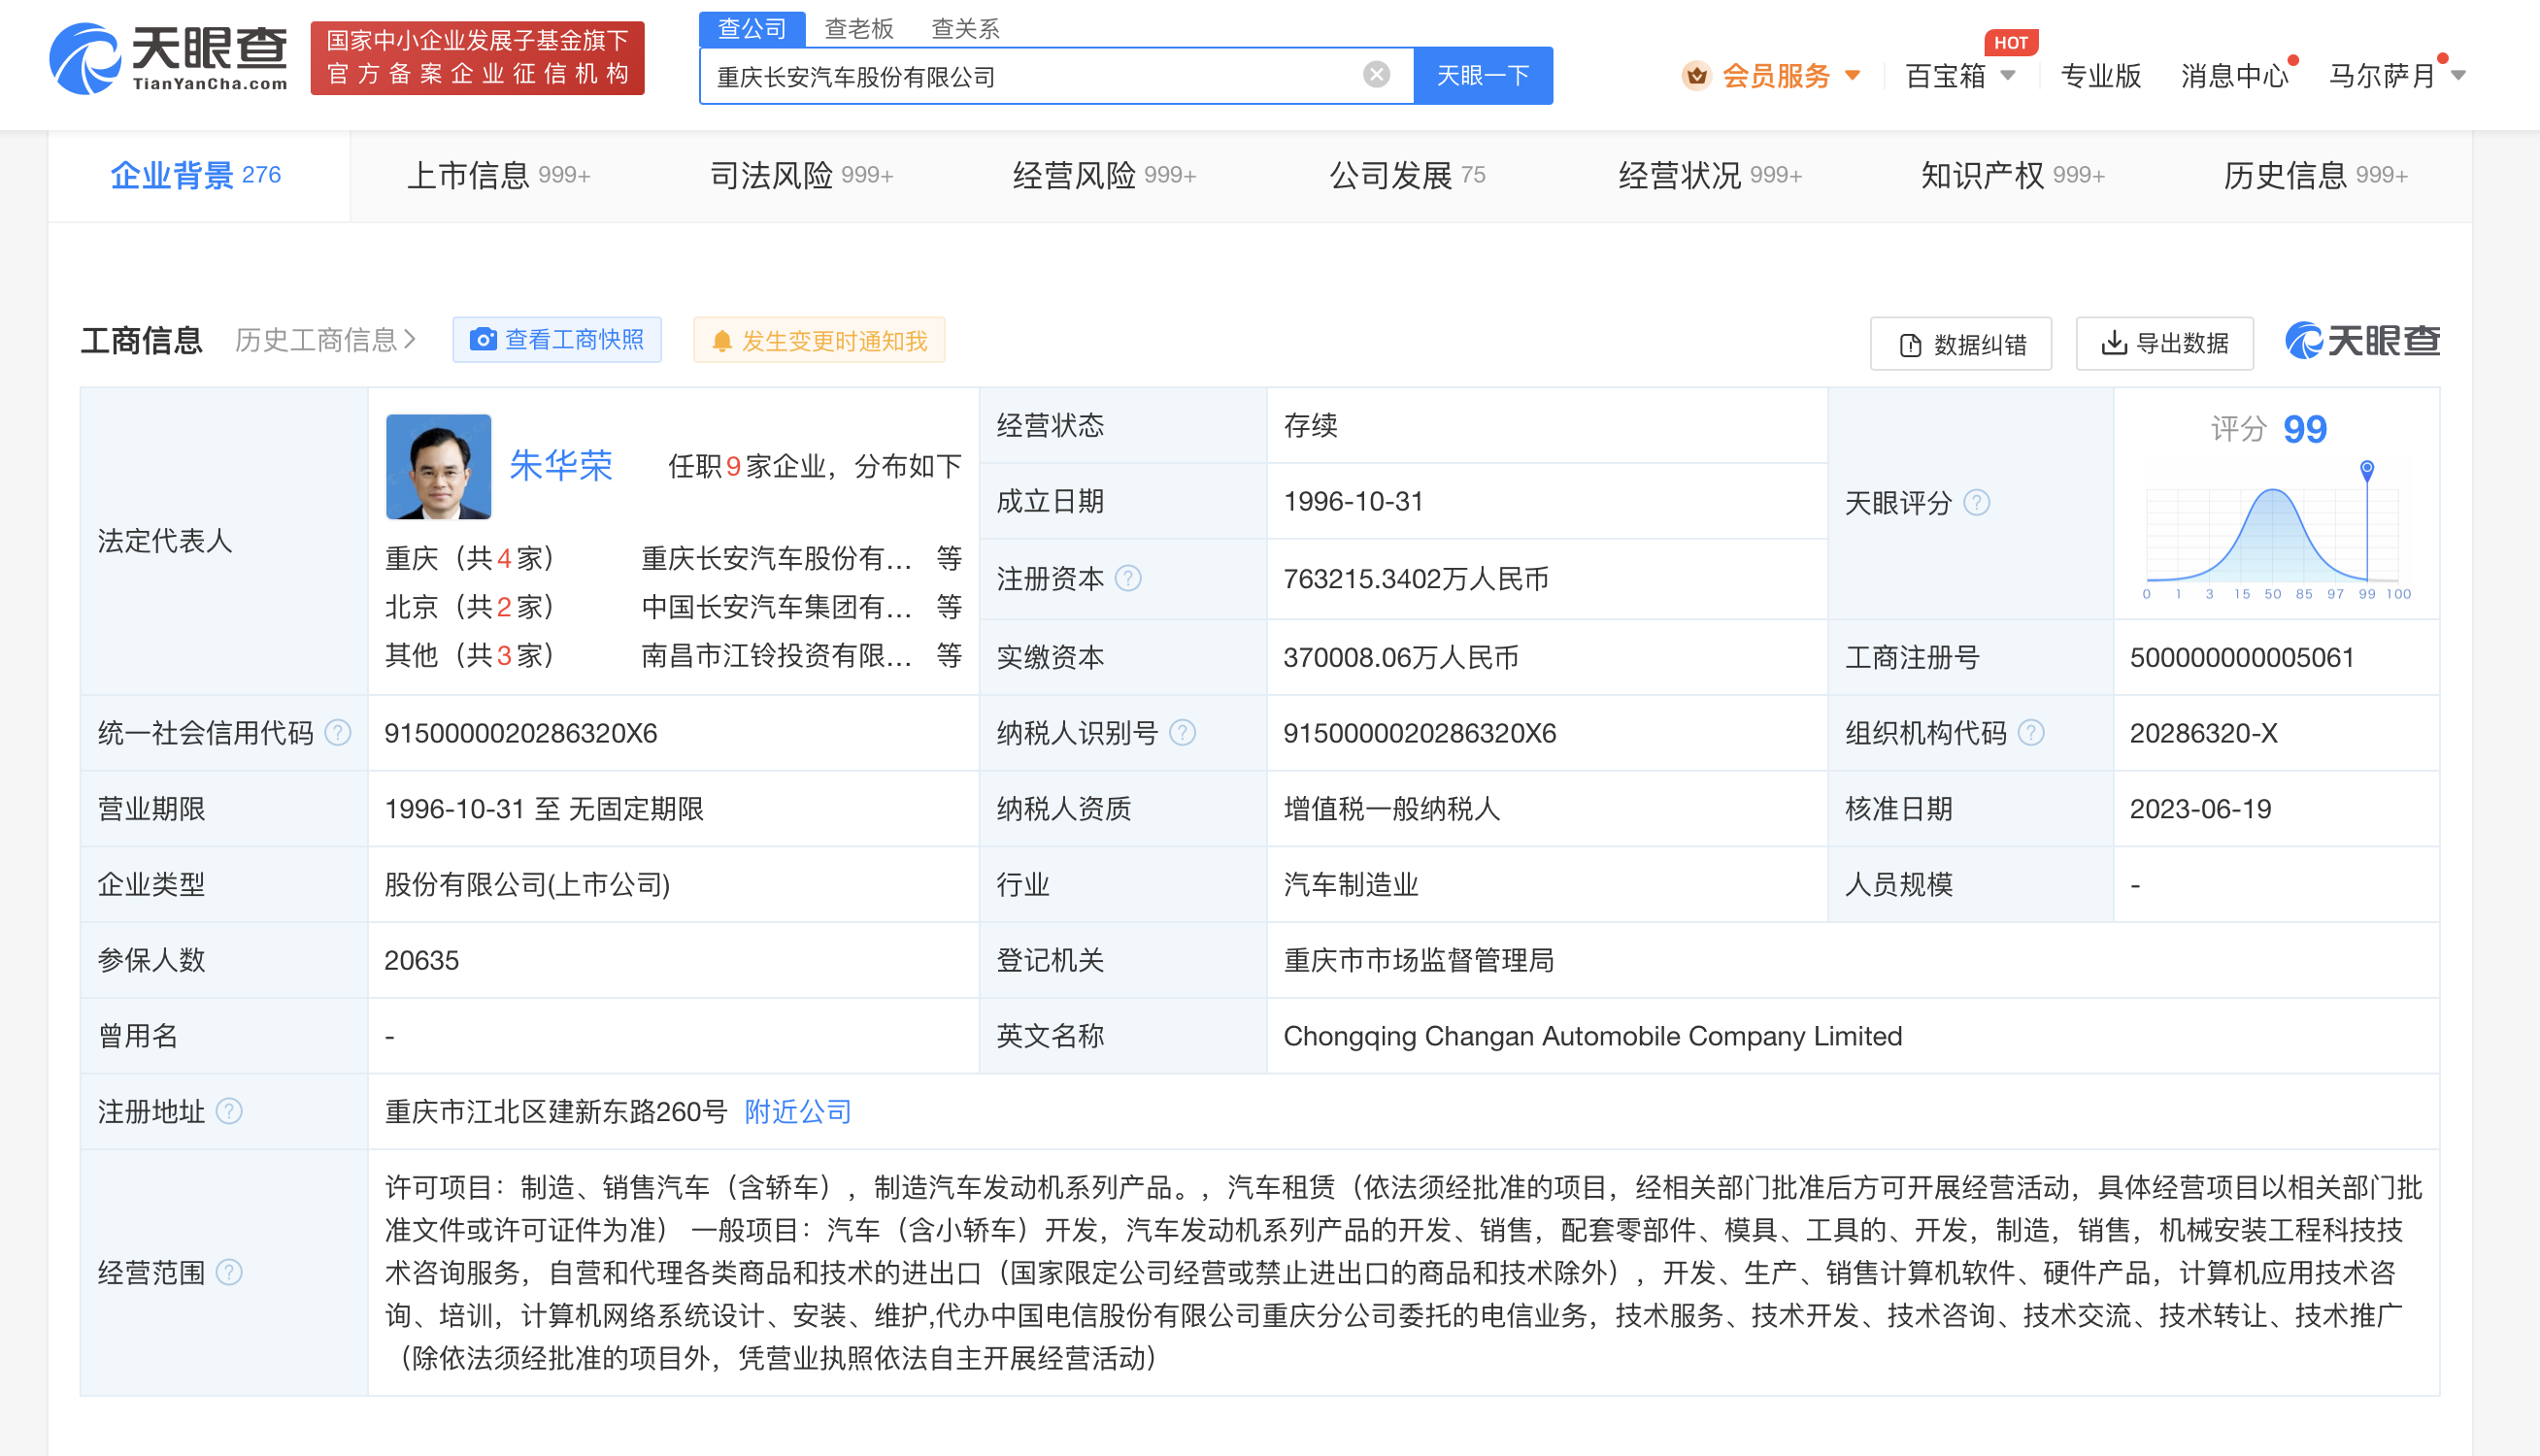Expand the 马尔萨月 user menu arrow
The image size is (2540, 1456).
[2459, 76]
